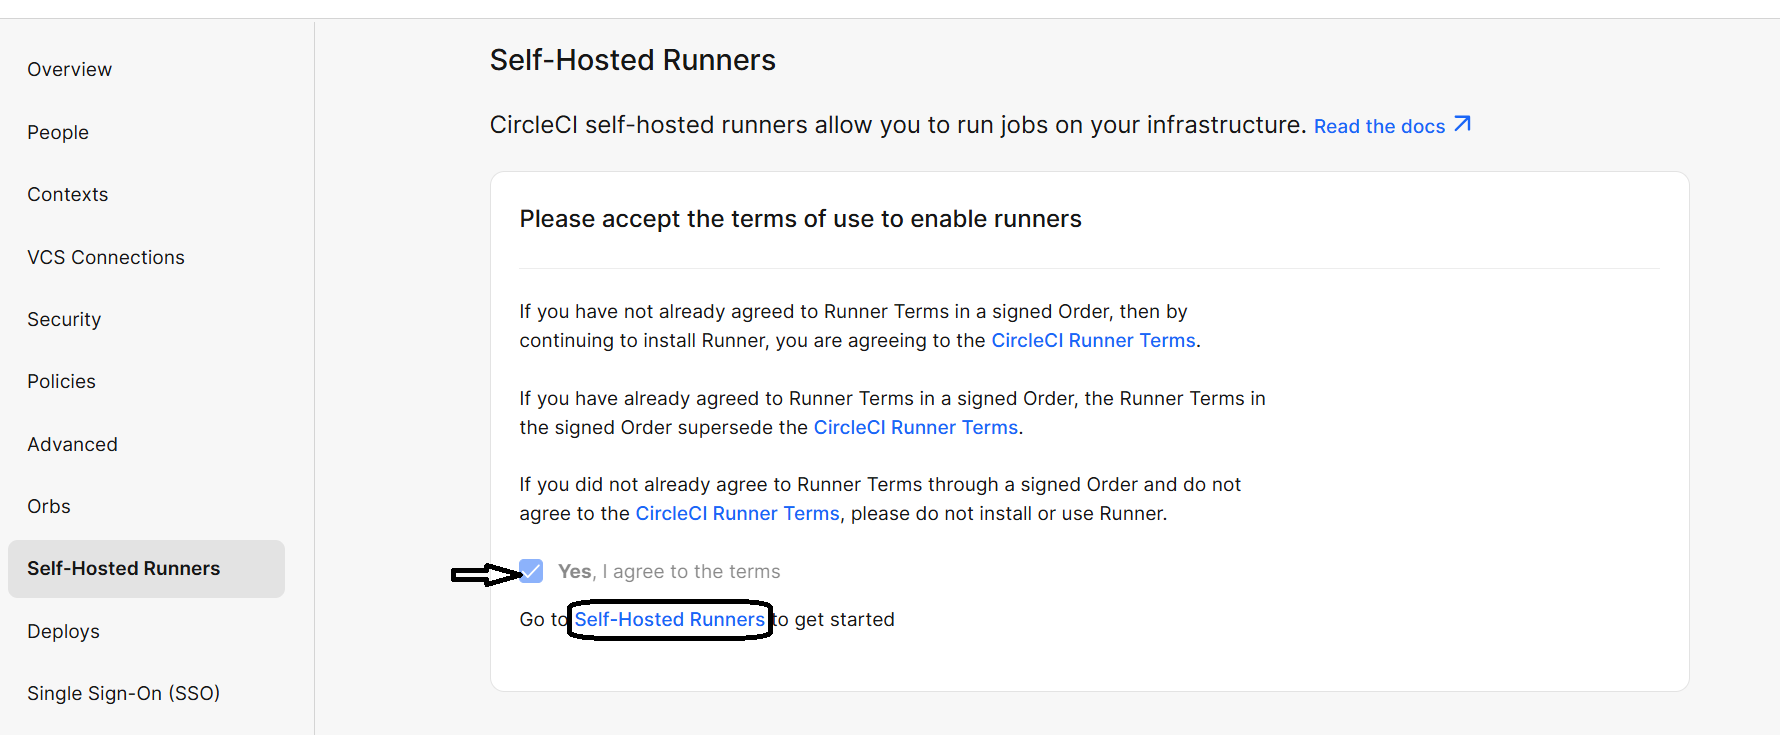1780x735 pixels.
Task: Enable the 'Yes, I agree to the terms' checkbox
Action: 530,570
